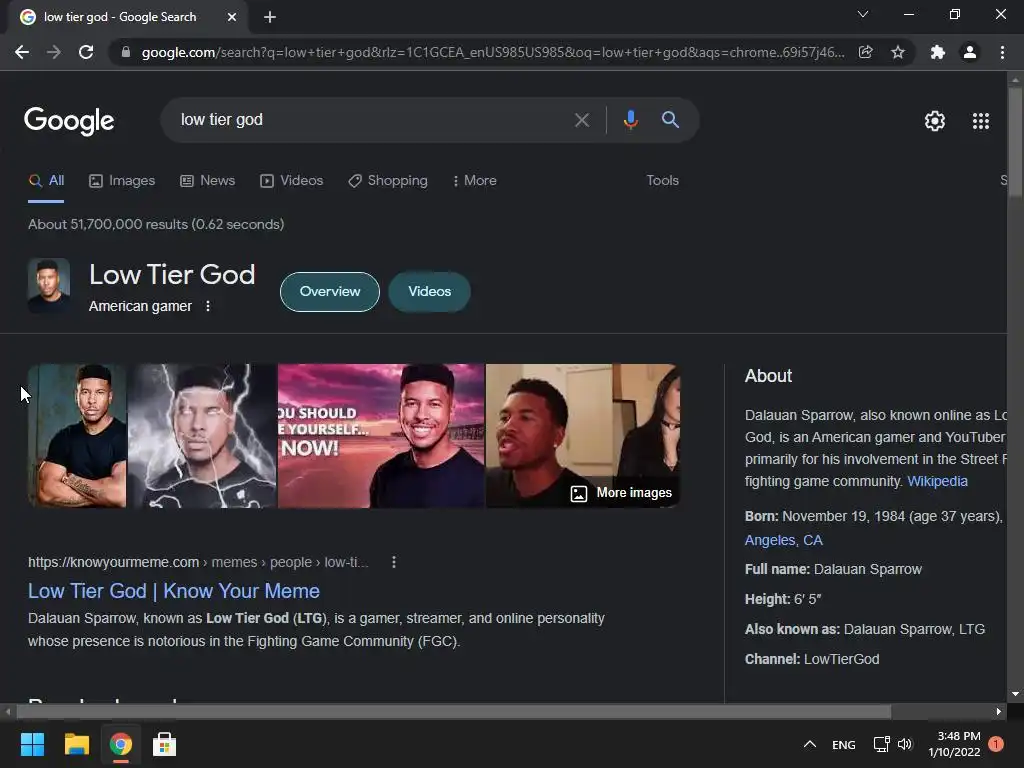This screenshot has height=768, width=1024.
Task: Click the magnifier search button
Action: [x=670, y=120]
